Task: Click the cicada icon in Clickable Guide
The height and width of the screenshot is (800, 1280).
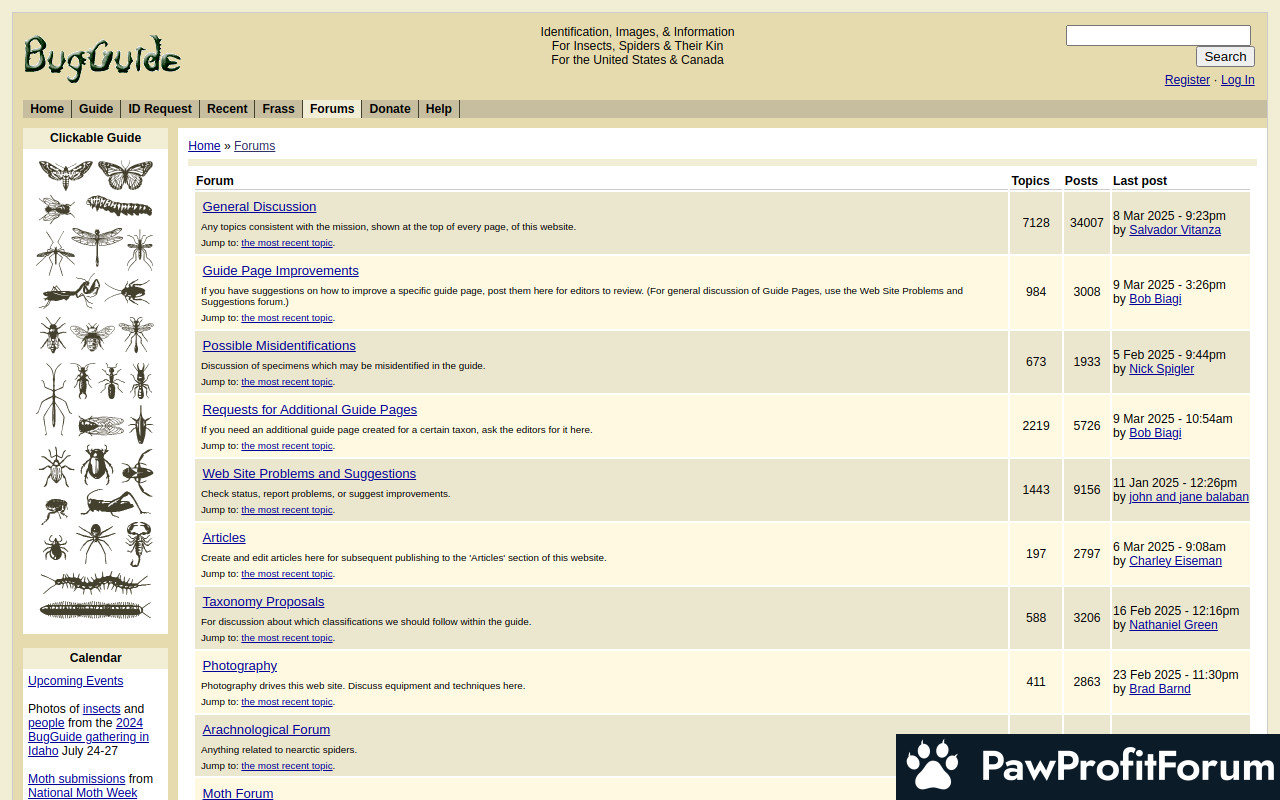Action: 100,425
